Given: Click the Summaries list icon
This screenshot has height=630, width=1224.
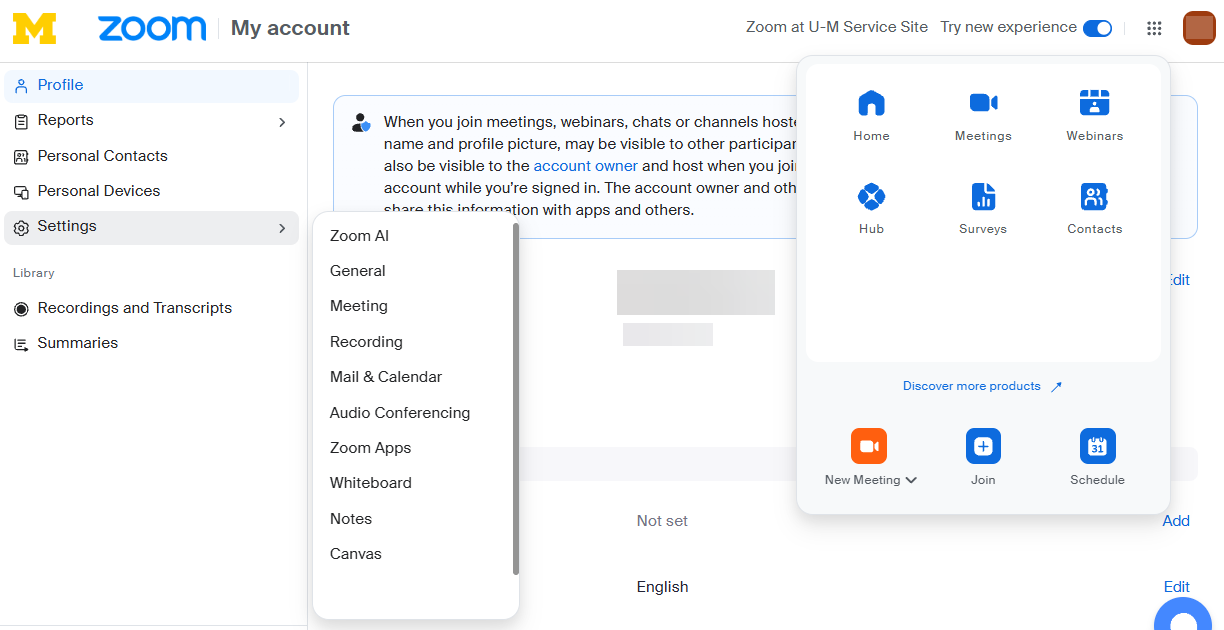Looking at the screenshot, I should (x=21, y=344).
